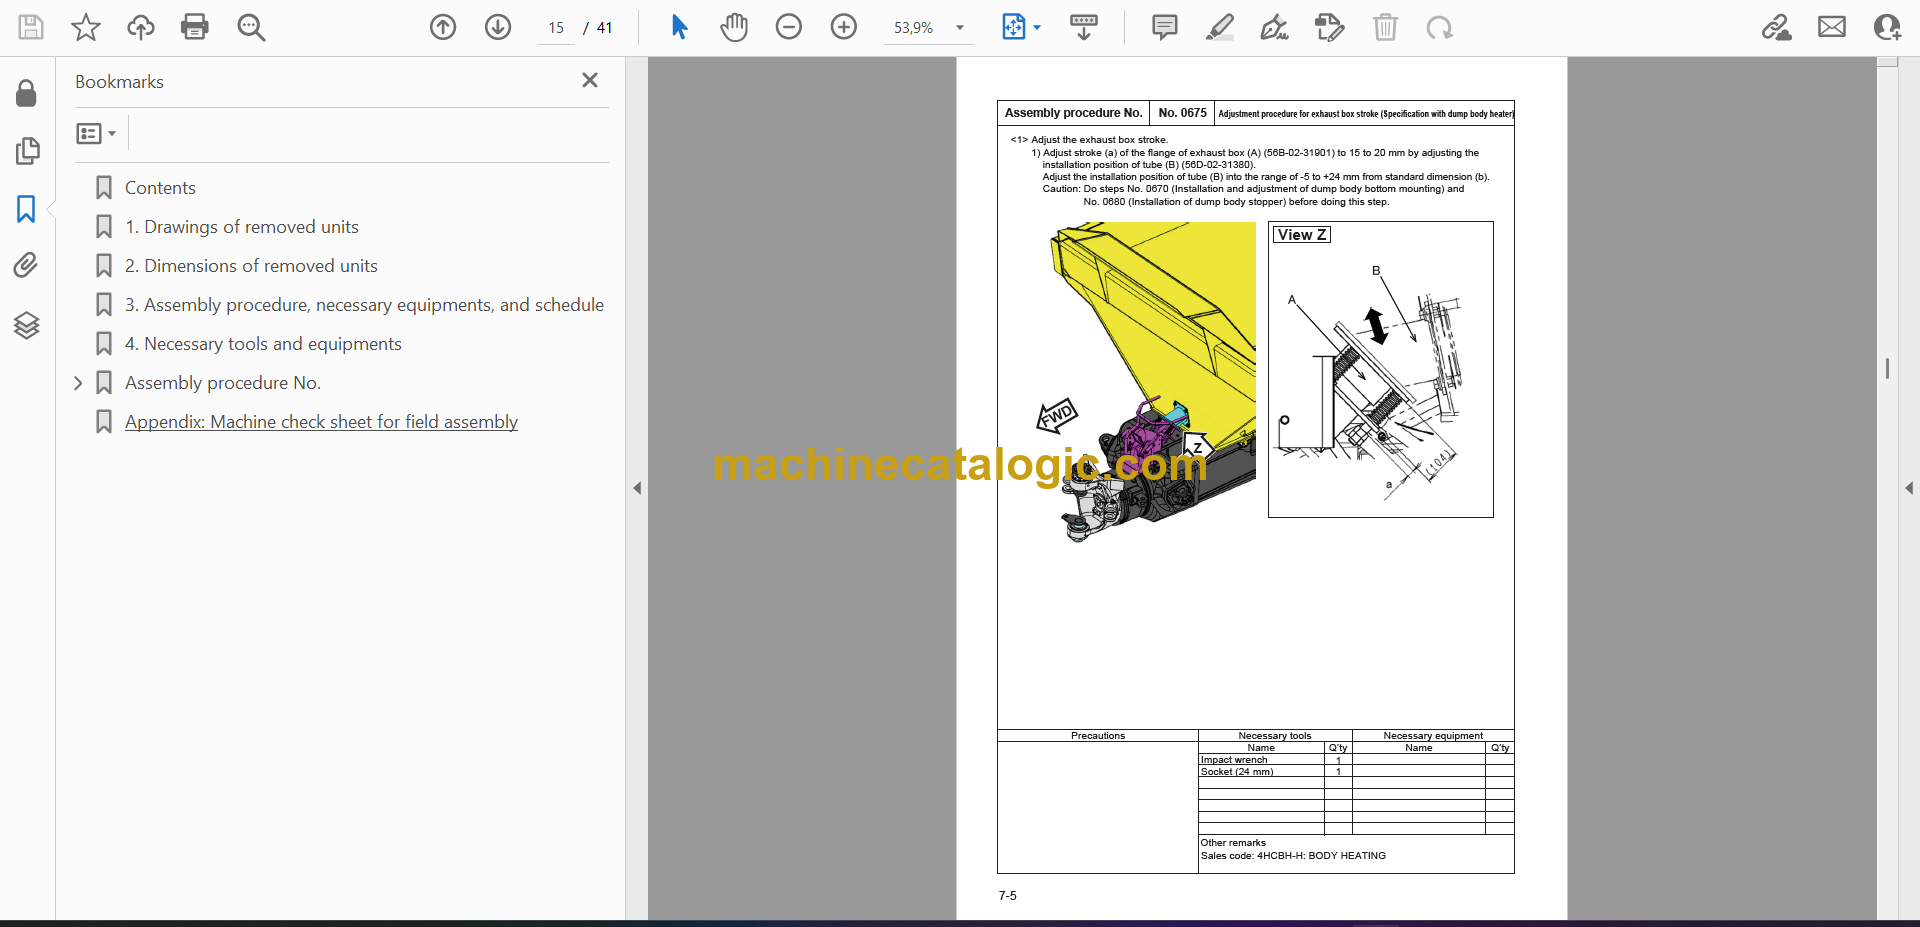Open the Contents bookmark
This screenshot has height=927, width=1920.
pos(160,188)
